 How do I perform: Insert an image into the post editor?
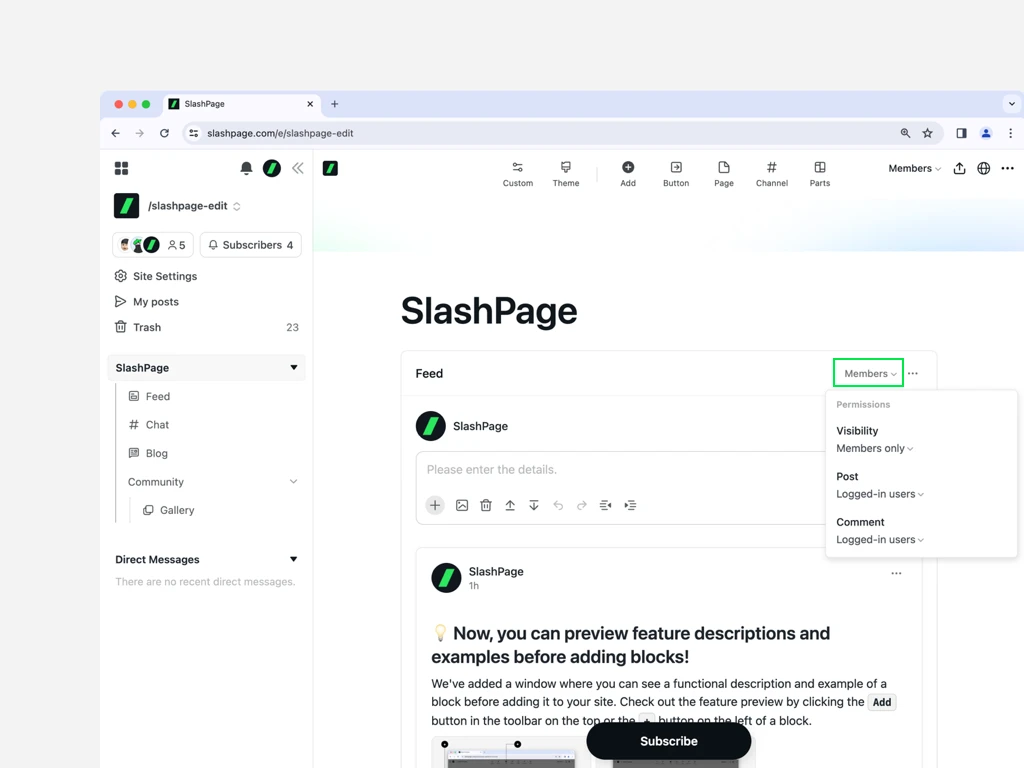click(462, 506)
